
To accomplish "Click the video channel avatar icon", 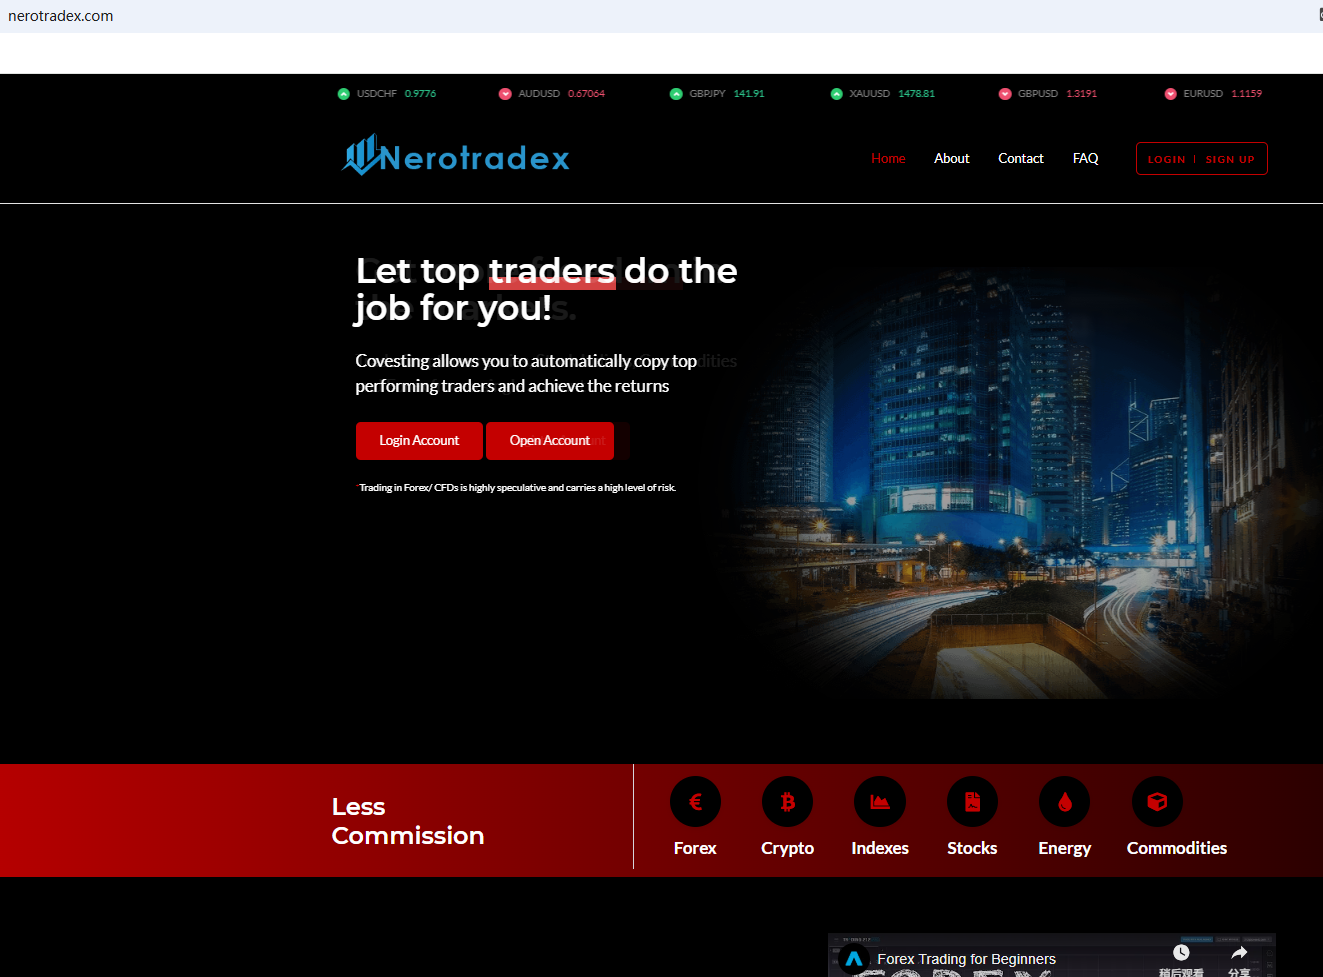I will point(853,960).
